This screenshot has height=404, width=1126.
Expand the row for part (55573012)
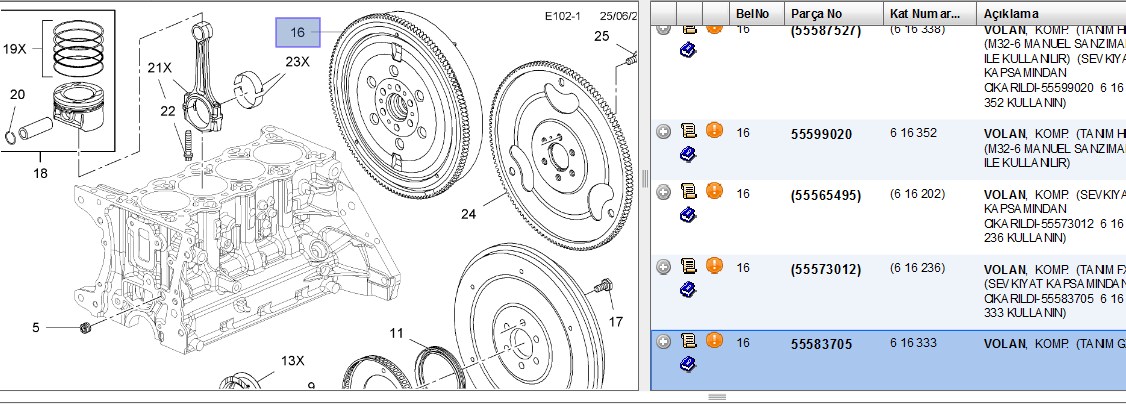[664, 267]
